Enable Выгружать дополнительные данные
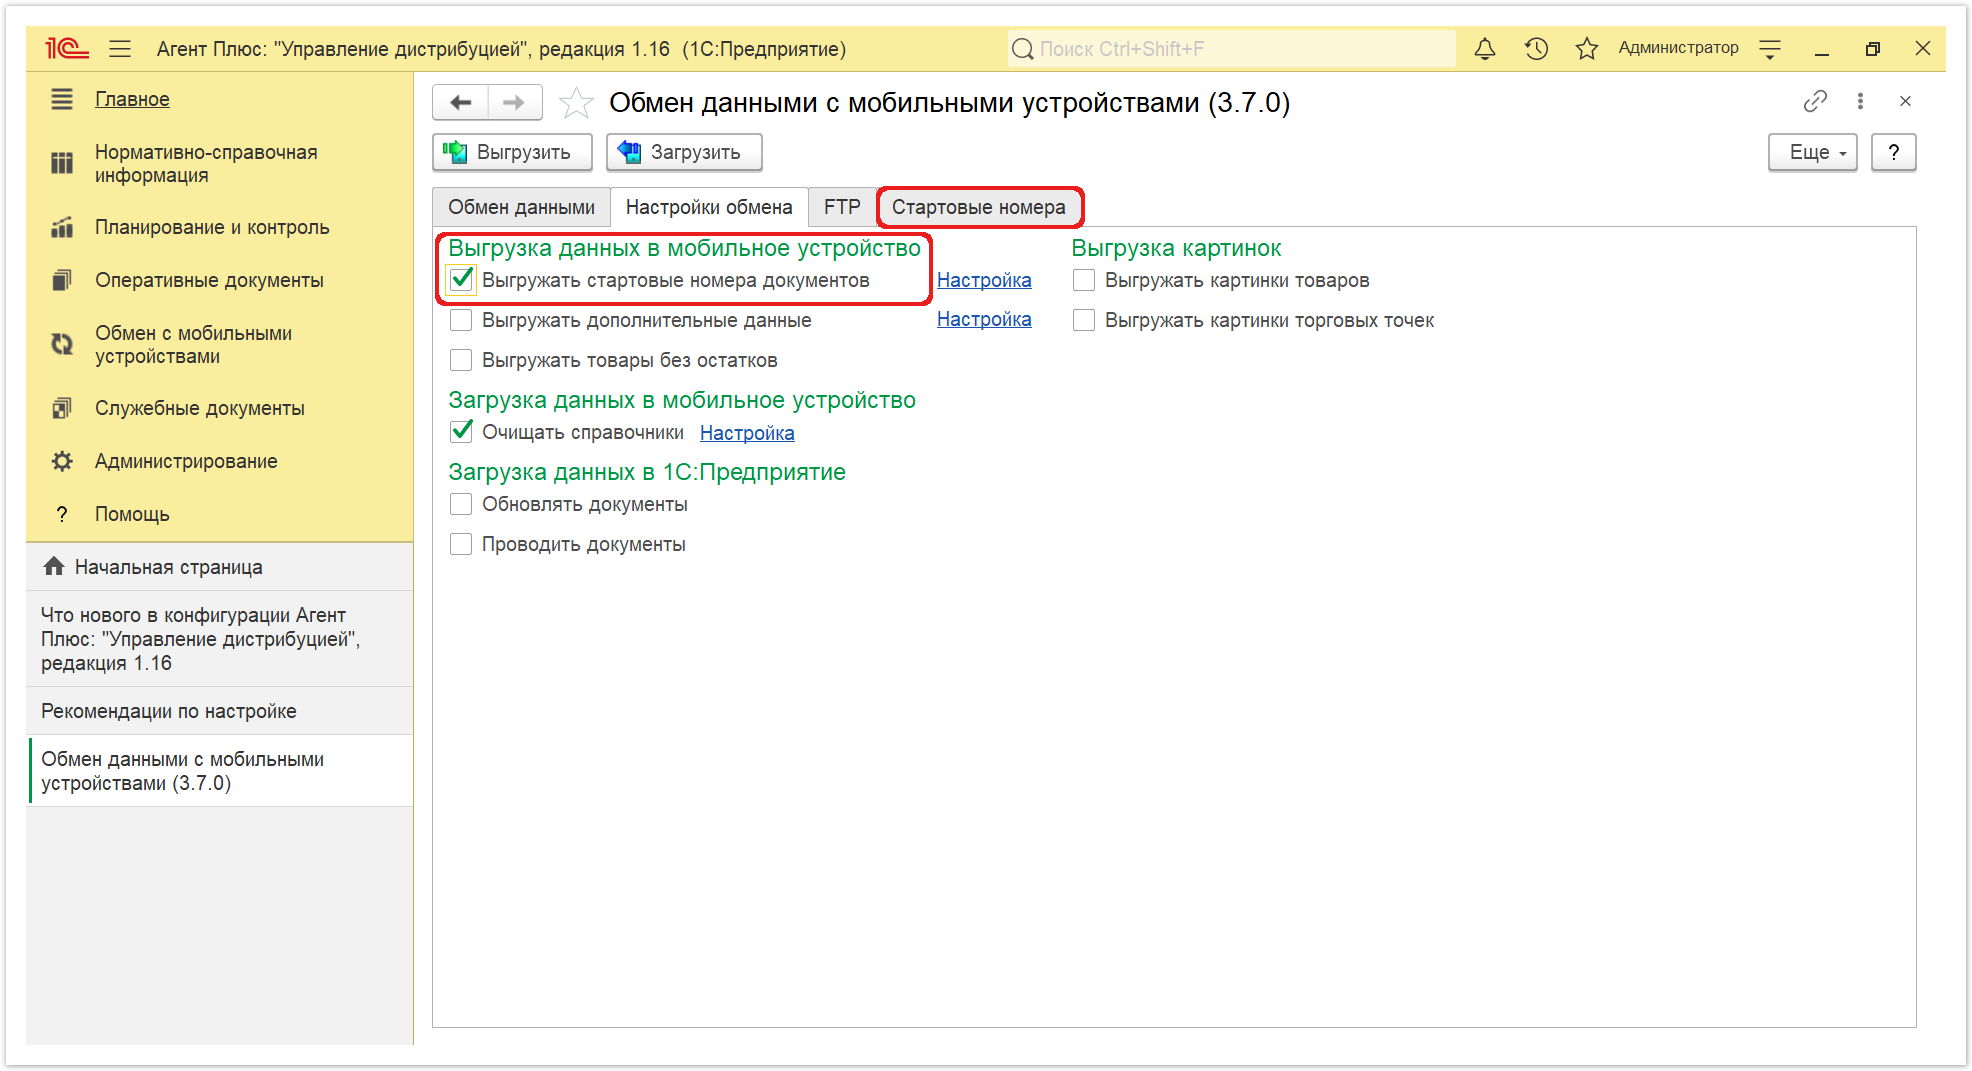This screenshot has width=1972, height=1071. click(461, 320)
